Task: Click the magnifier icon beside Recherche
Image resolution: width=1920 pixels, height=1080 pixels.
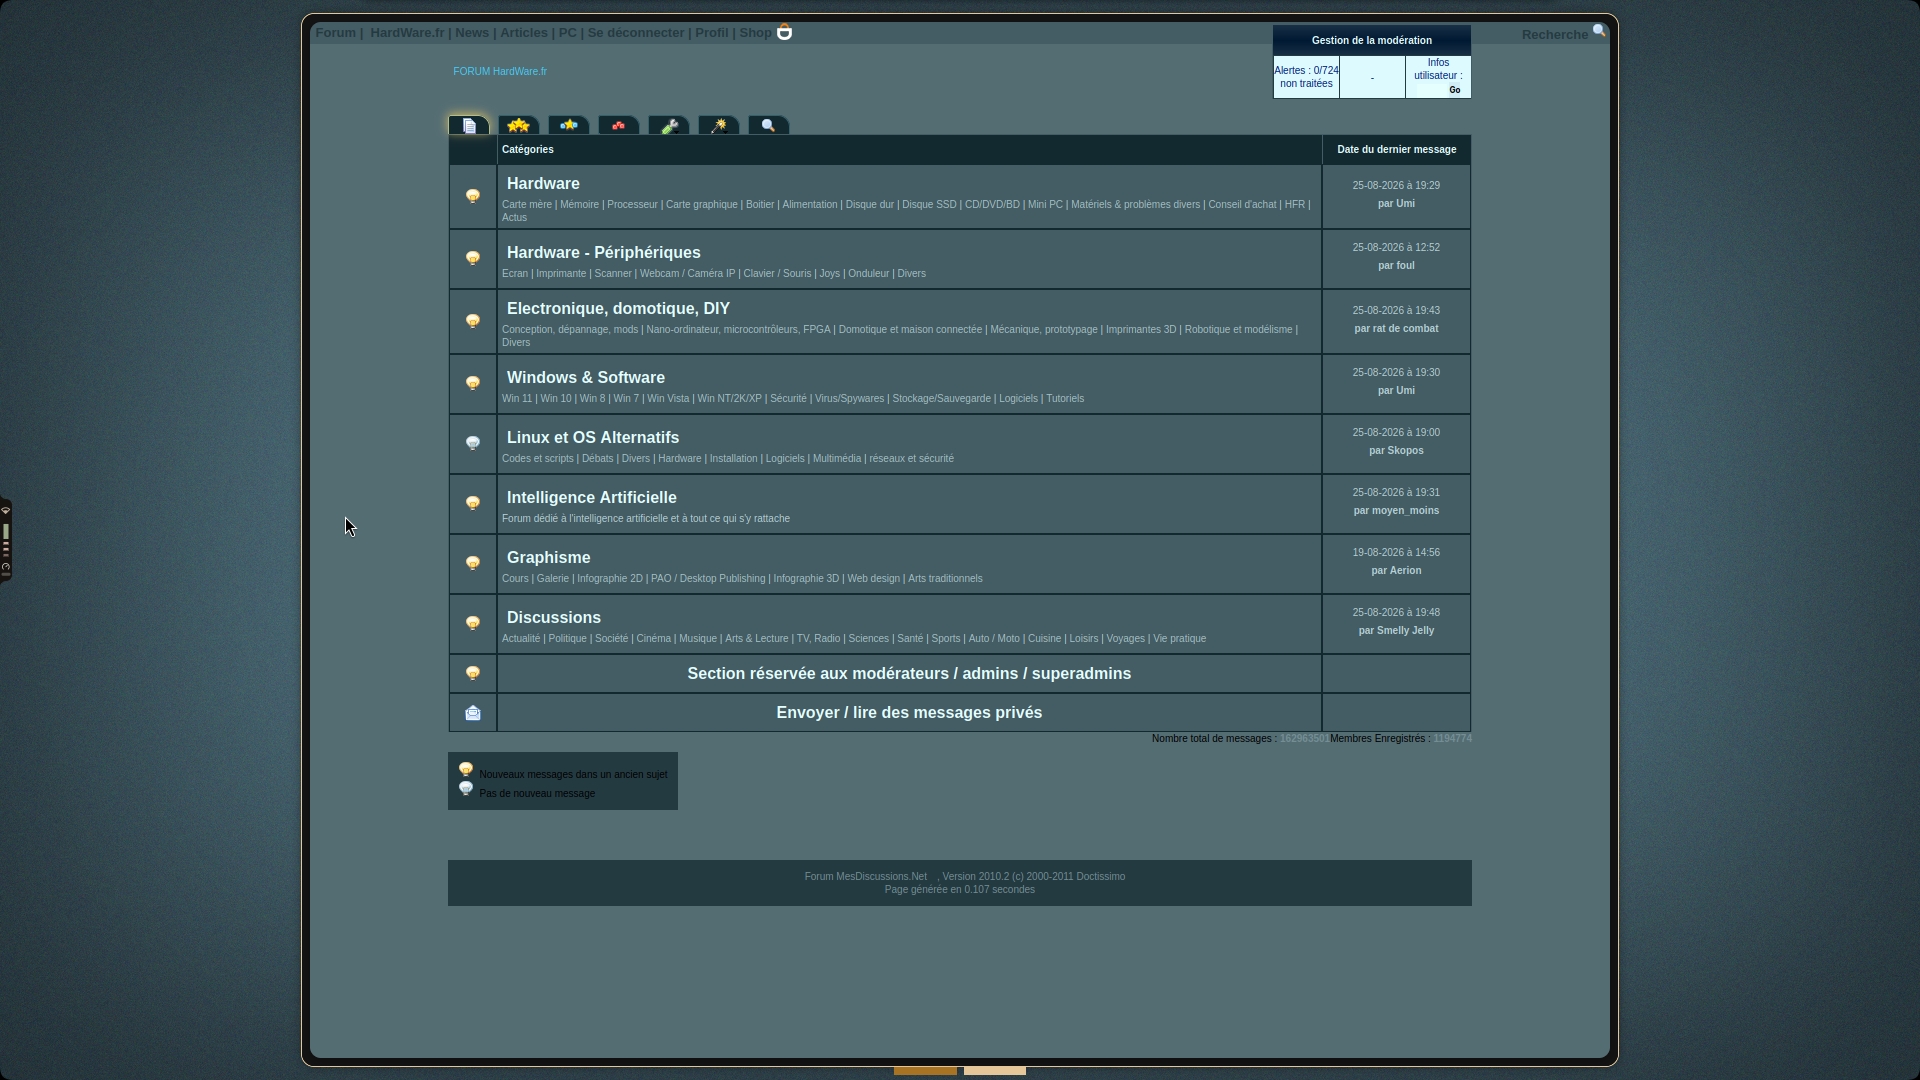Action: pos(1599,31)
